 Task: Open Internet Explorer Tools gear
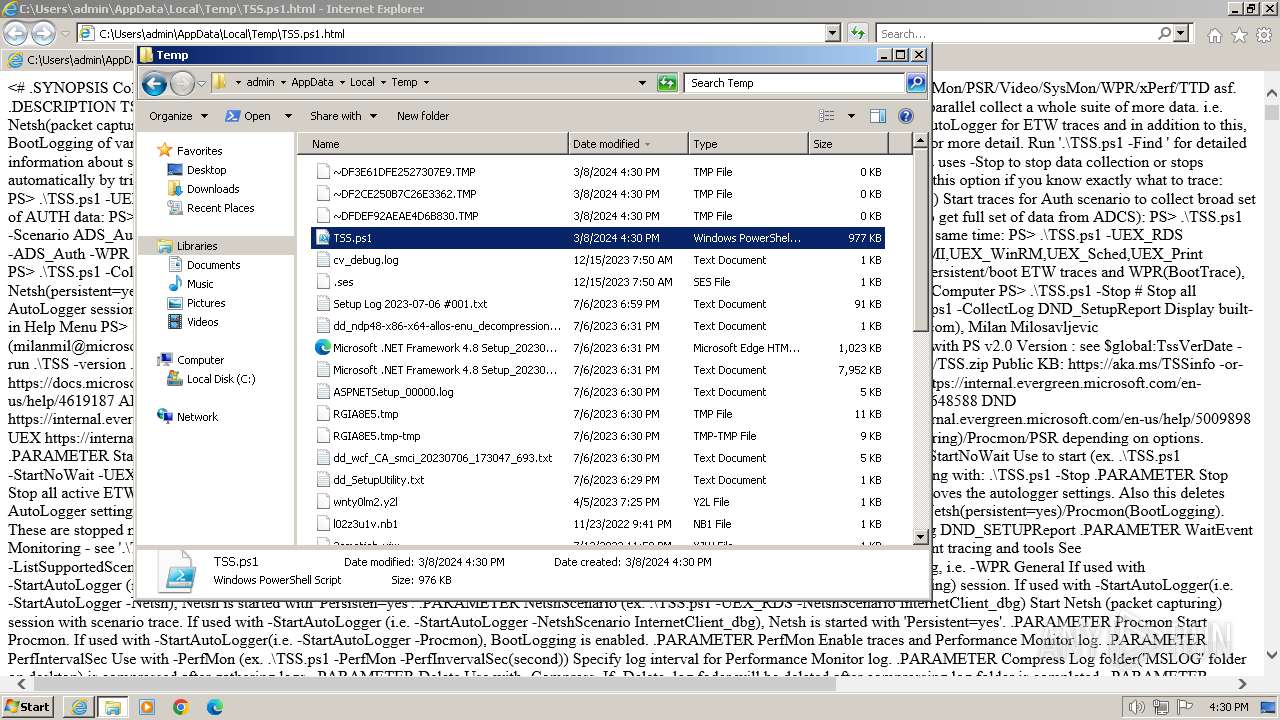pyautogui.click(x=1263, y=35)
